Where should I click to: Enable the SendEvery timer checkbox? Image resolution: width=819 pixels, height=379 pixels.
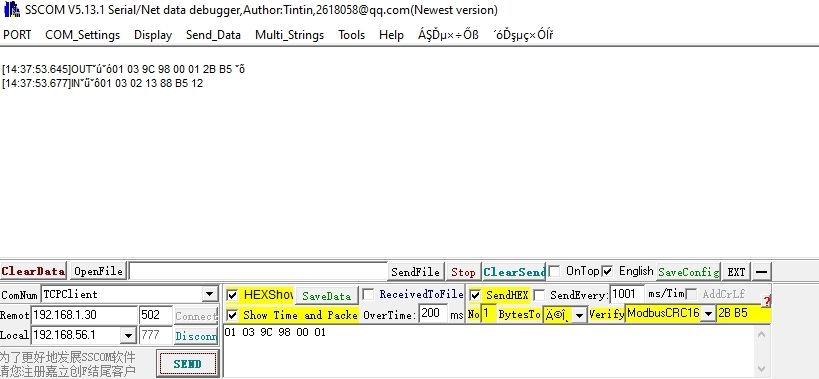click(x=539, y=295)
